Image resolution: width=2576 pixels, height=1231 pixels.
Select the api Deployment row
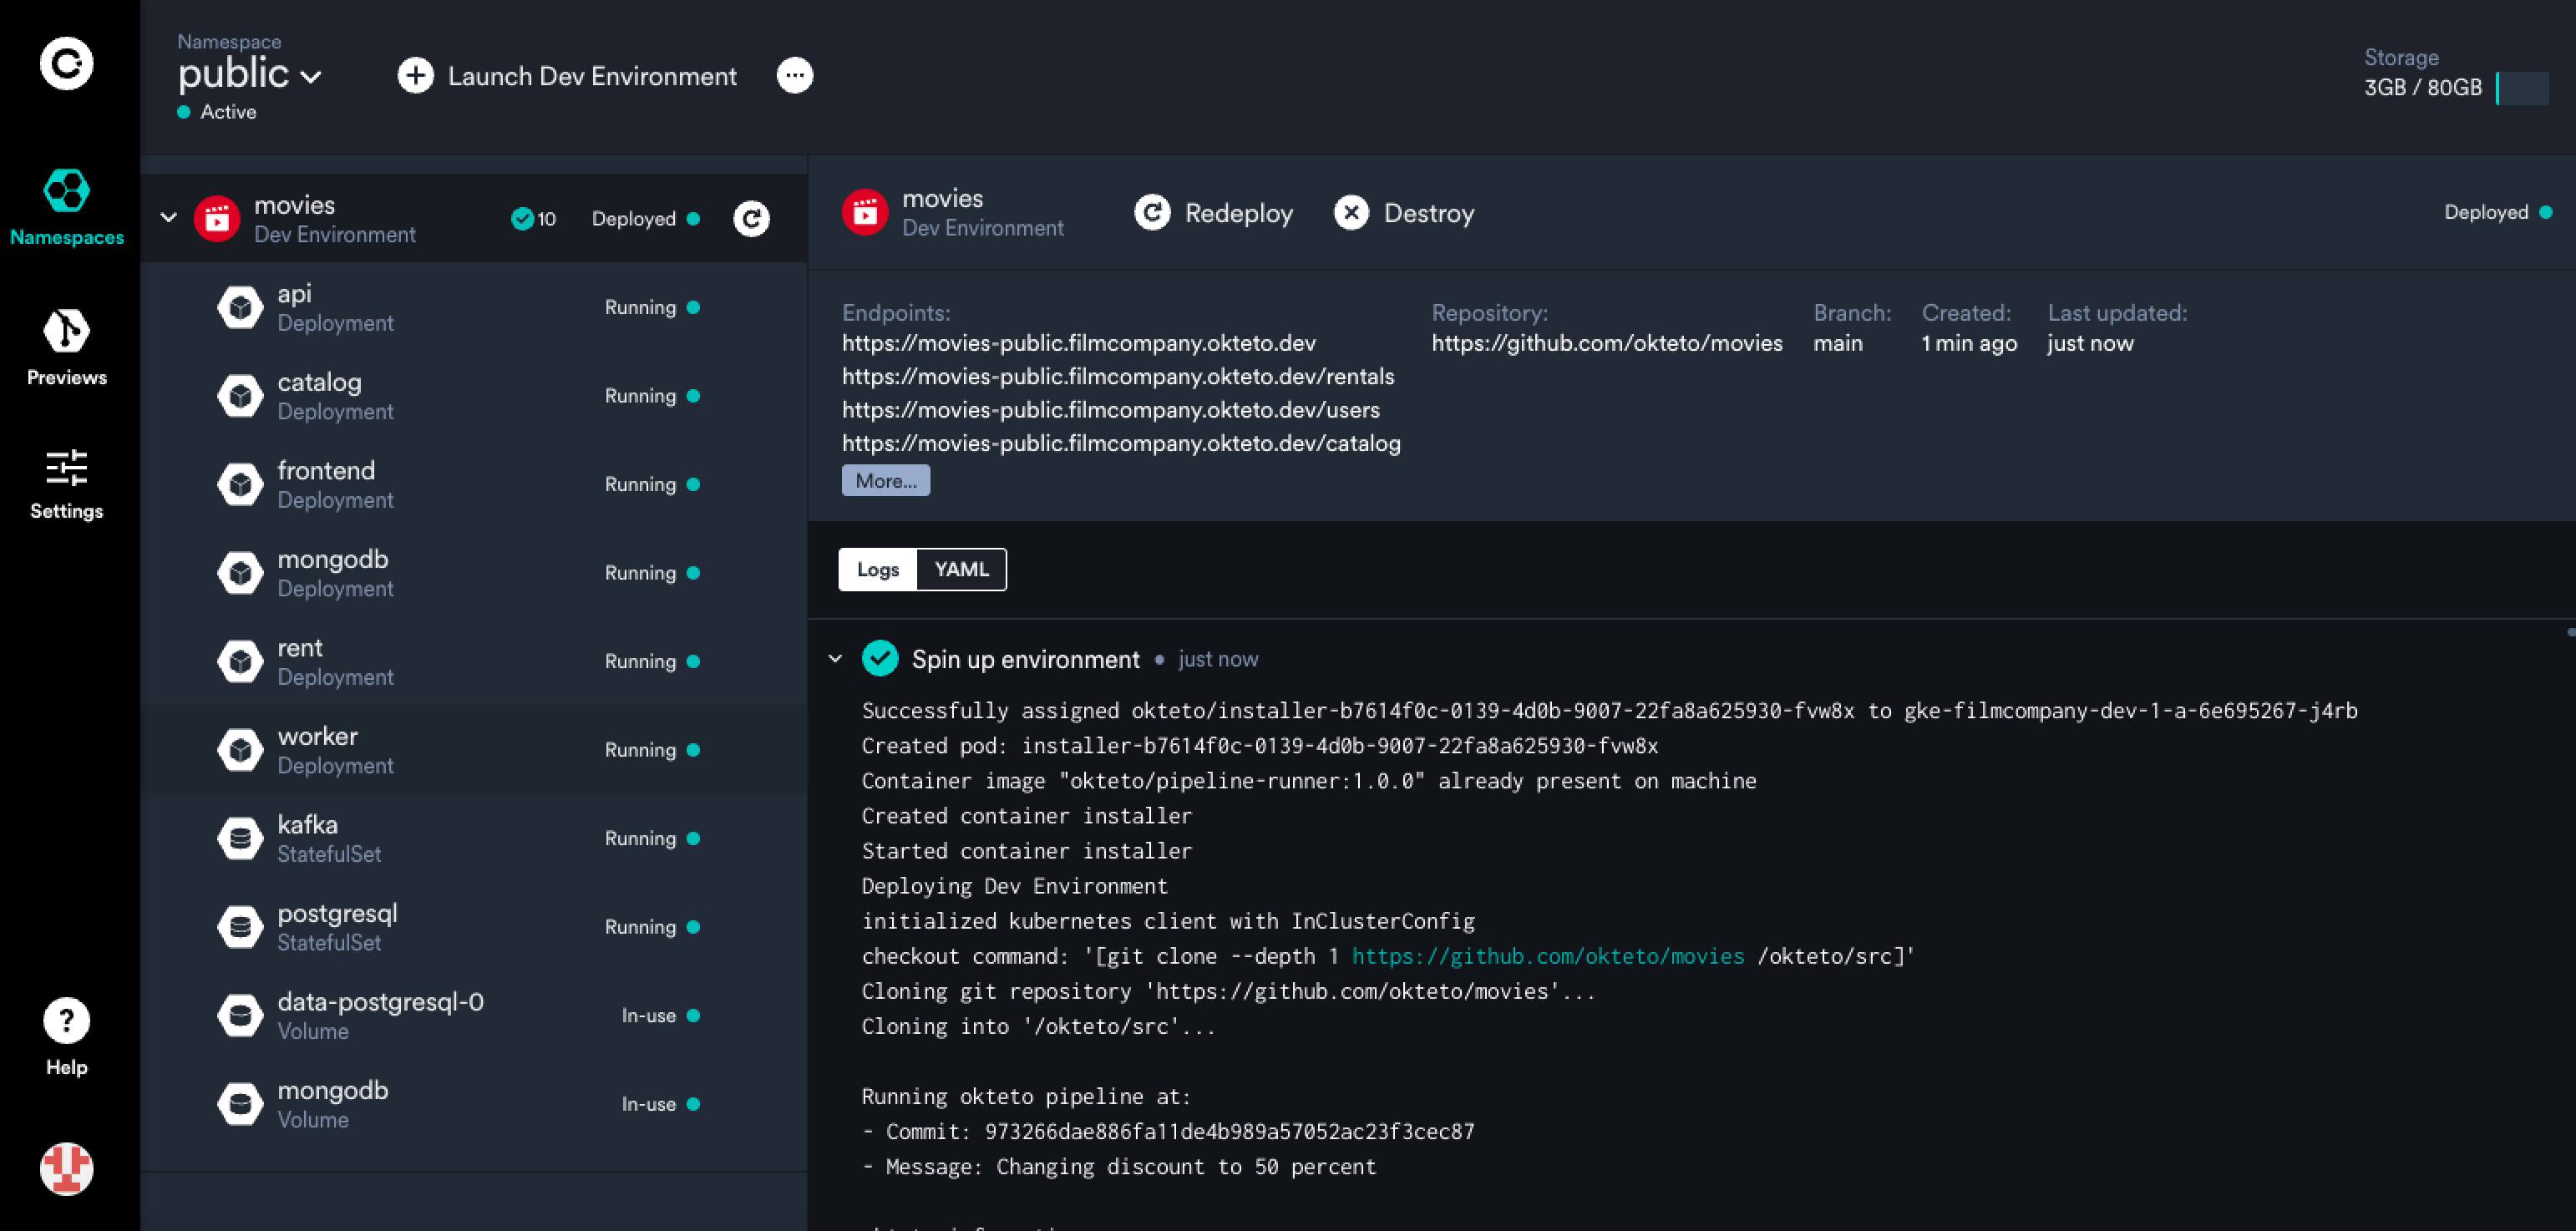tap(474, 307)
